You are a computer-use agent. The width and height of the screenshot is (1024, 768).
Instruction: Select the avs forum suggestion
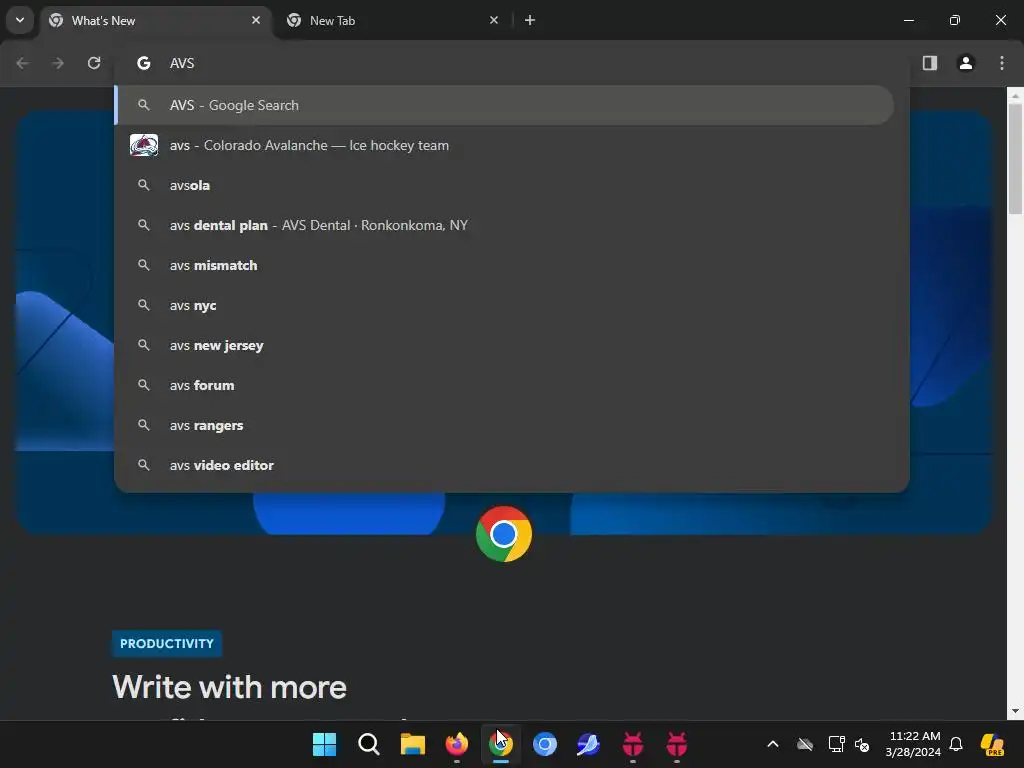(504, 385)
